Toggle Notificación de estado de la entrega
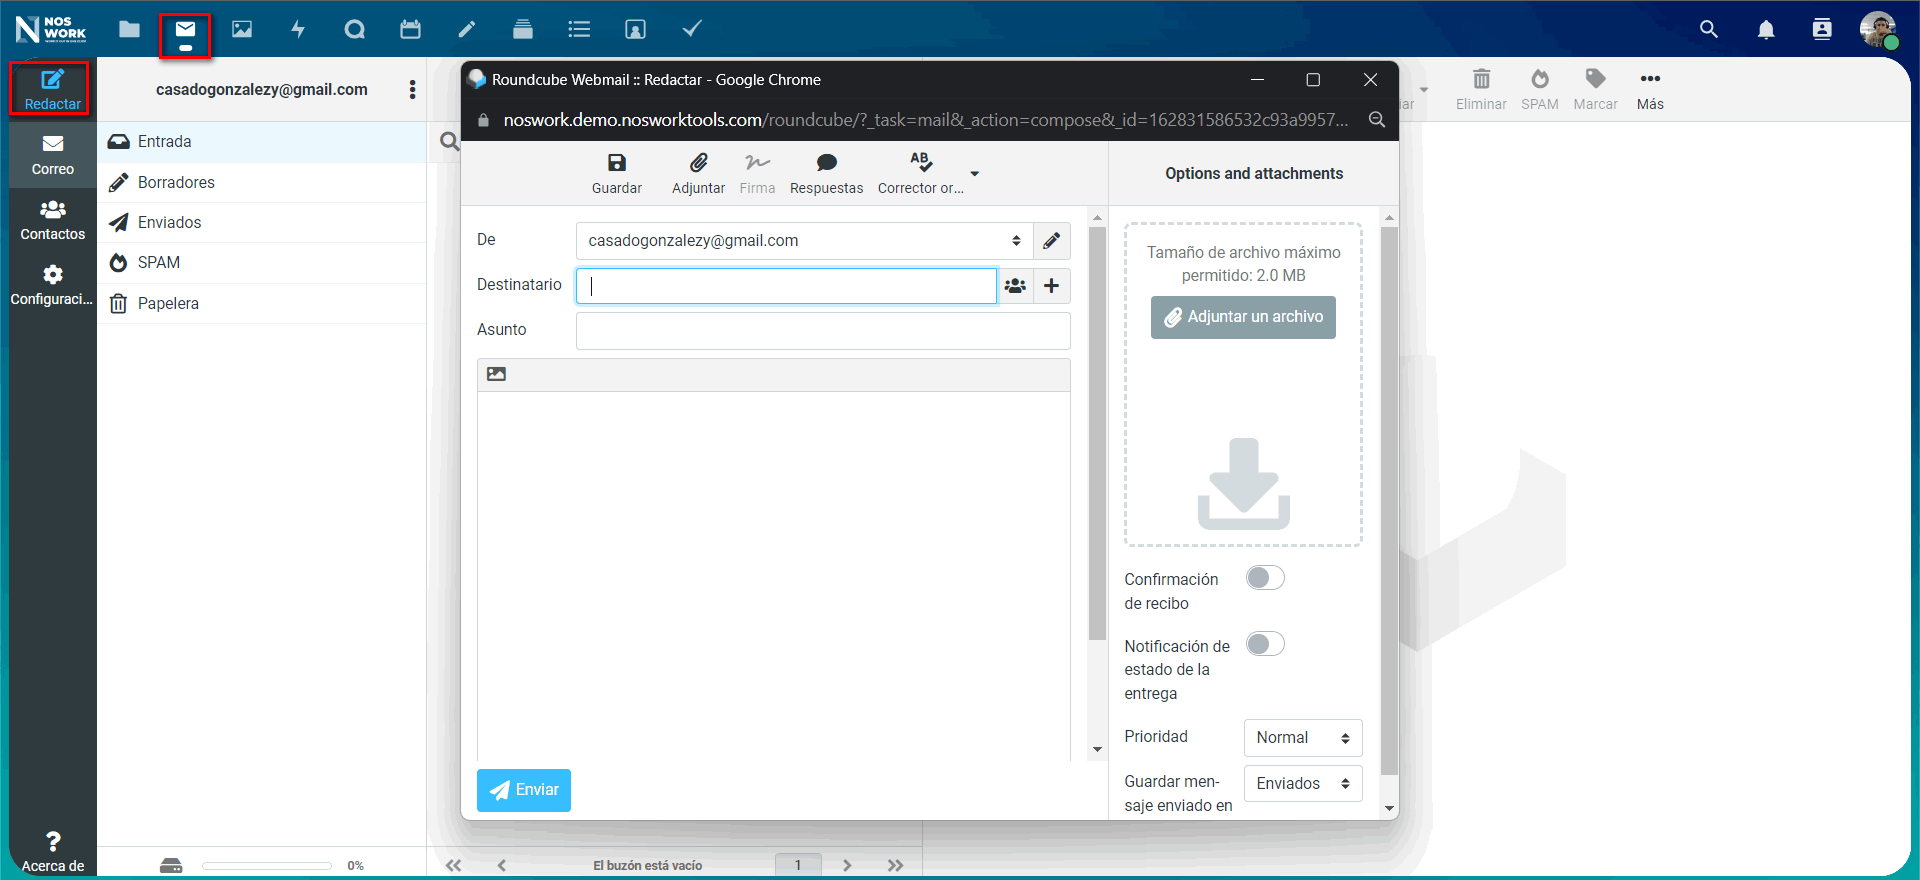Screen dimensions: 1920x880 [x=1265, y=644]
